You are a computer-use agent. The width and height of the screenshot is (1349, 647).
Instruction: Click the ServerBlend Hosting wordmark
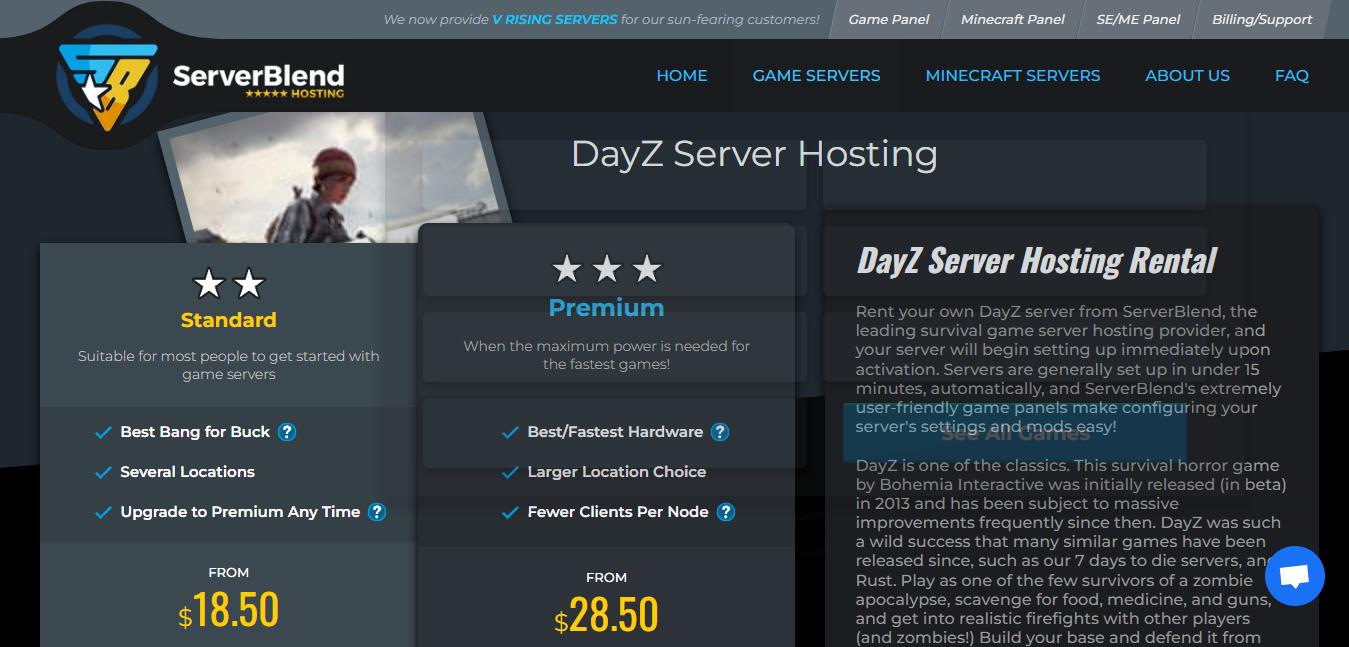click(258, 80)
